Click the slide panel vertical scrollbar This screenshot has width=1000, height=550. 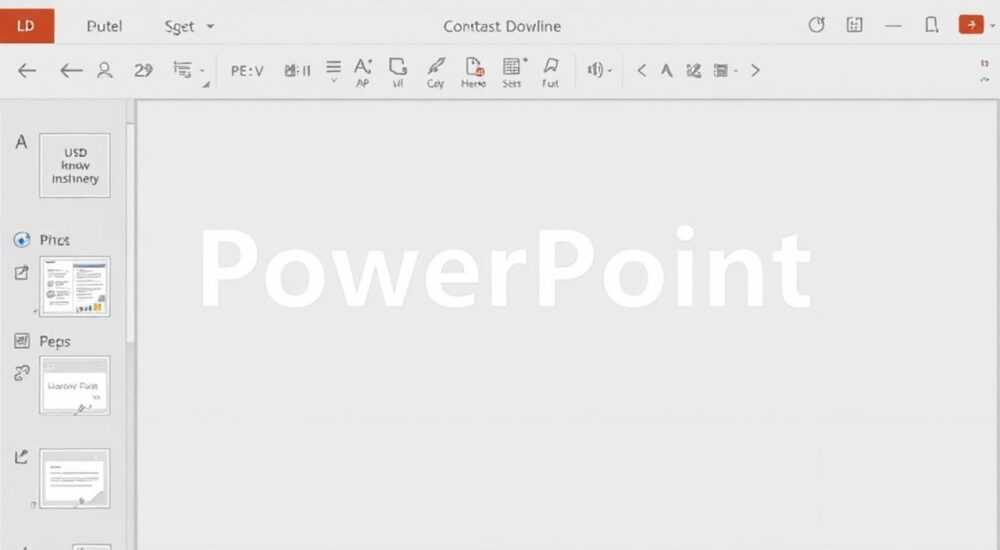(130, 233)
